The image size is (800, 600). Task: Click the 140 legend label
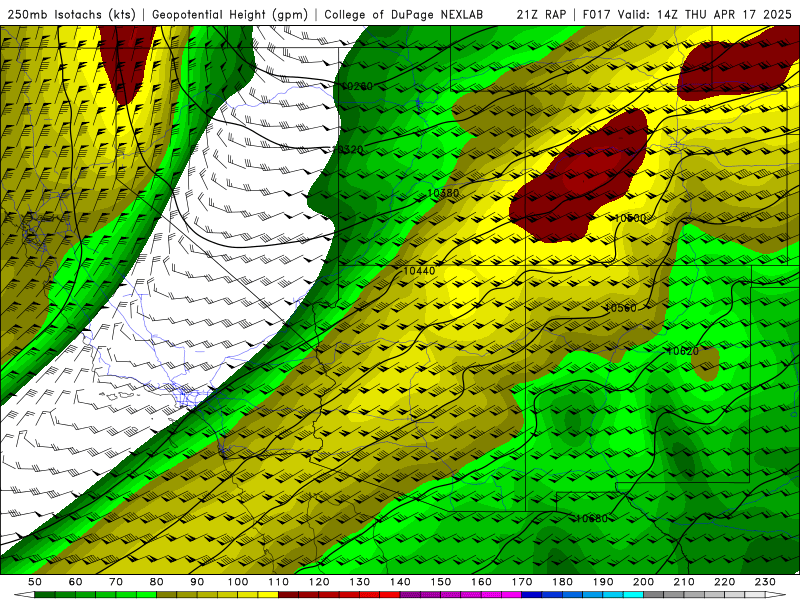pos(400,582)
